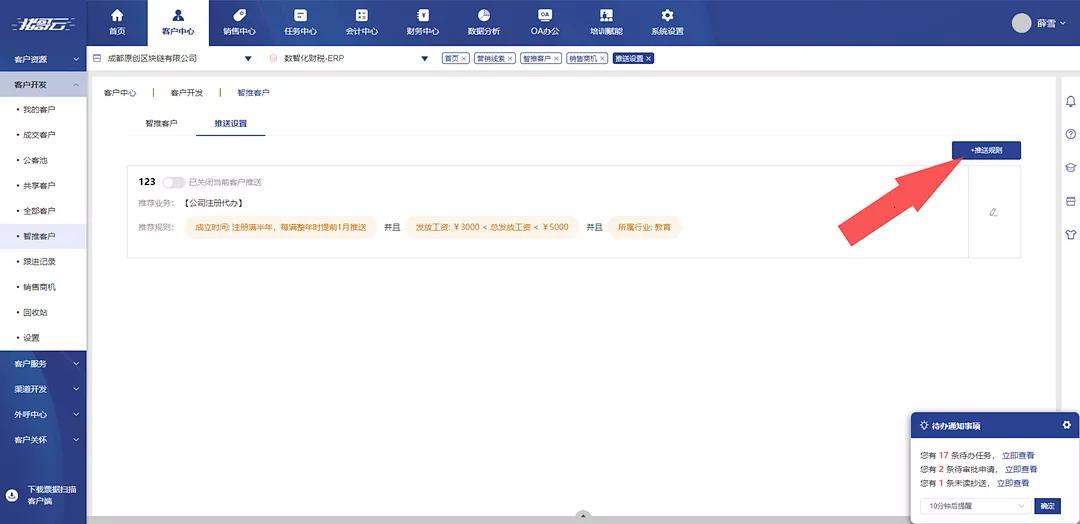1080x524 pixels.
Task: Click the 所属行业: 教育 rule tag
Action: tap(644, 227)
